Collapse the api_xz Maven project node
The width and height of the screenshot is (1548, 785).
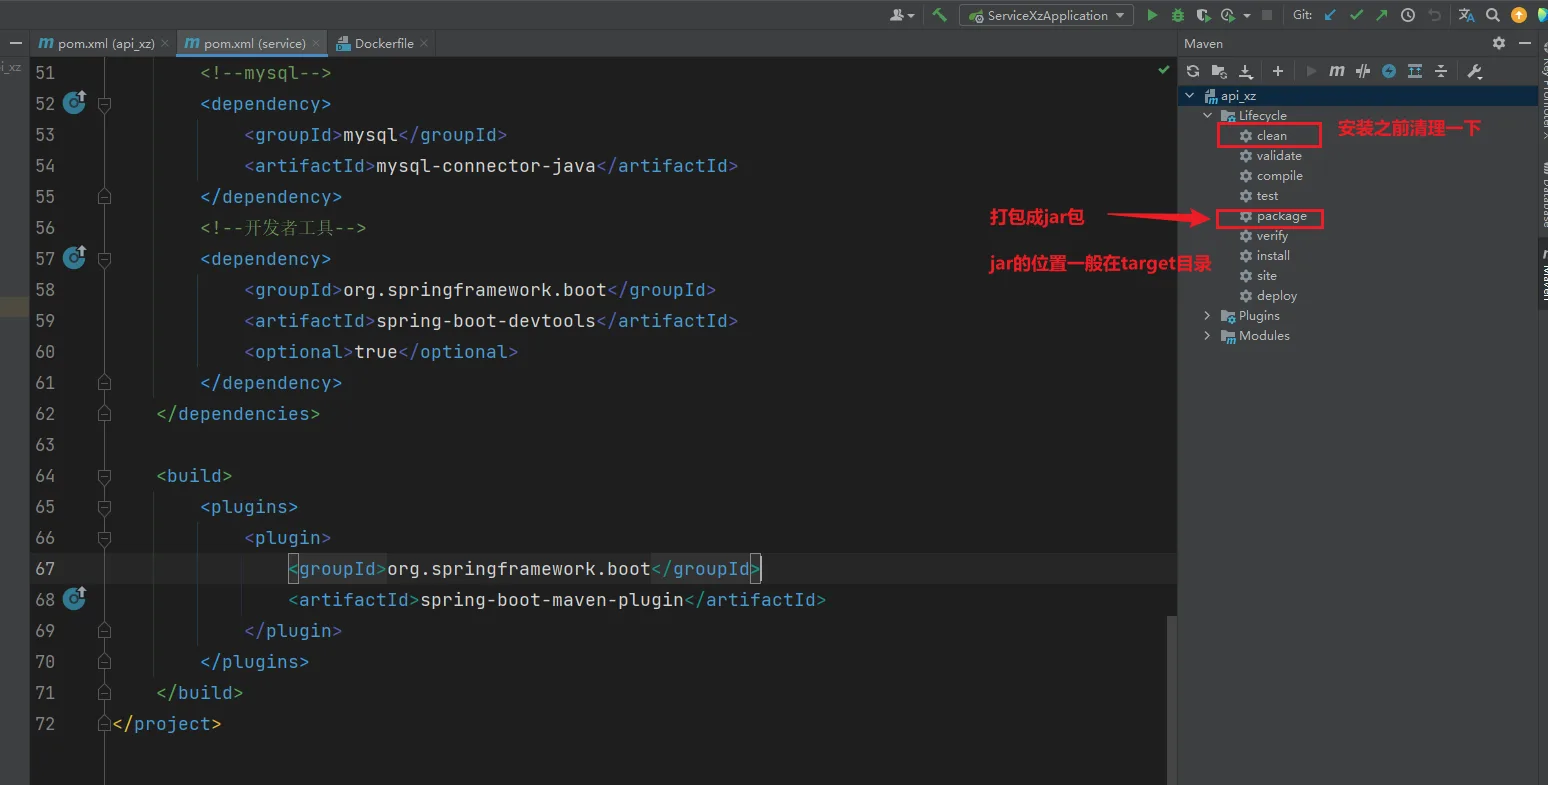(x=1190, y=96)
